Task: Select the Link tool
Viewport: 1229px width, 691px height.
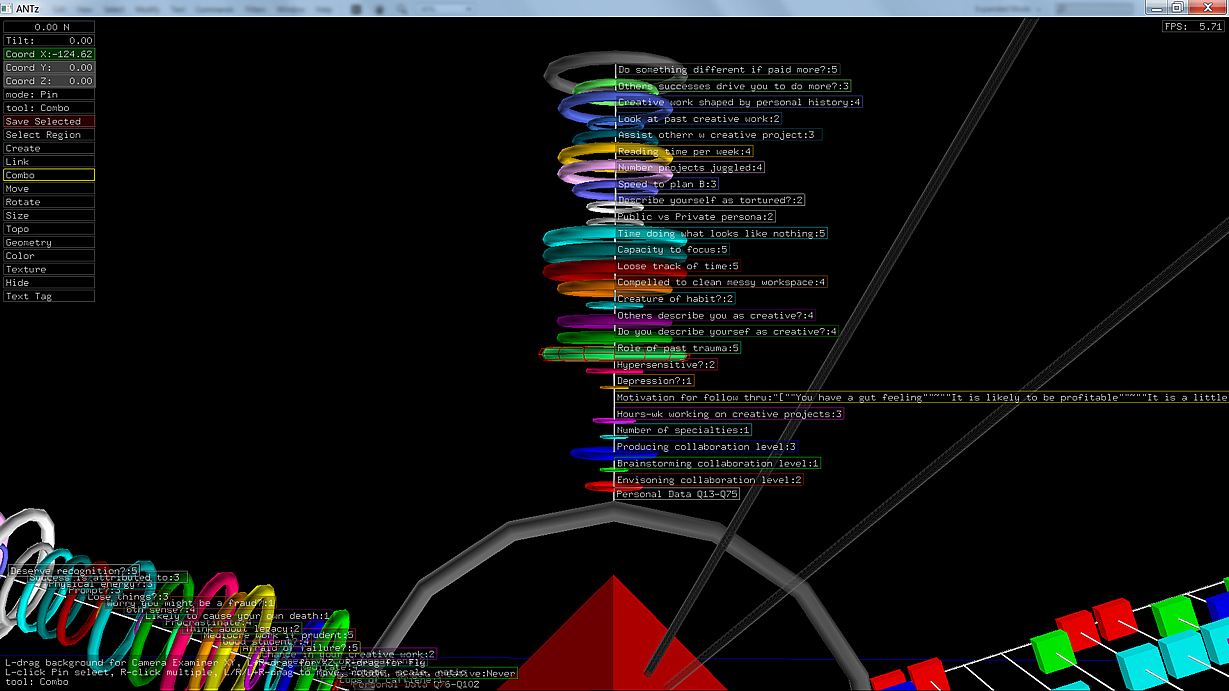Action: pos(49,162)
